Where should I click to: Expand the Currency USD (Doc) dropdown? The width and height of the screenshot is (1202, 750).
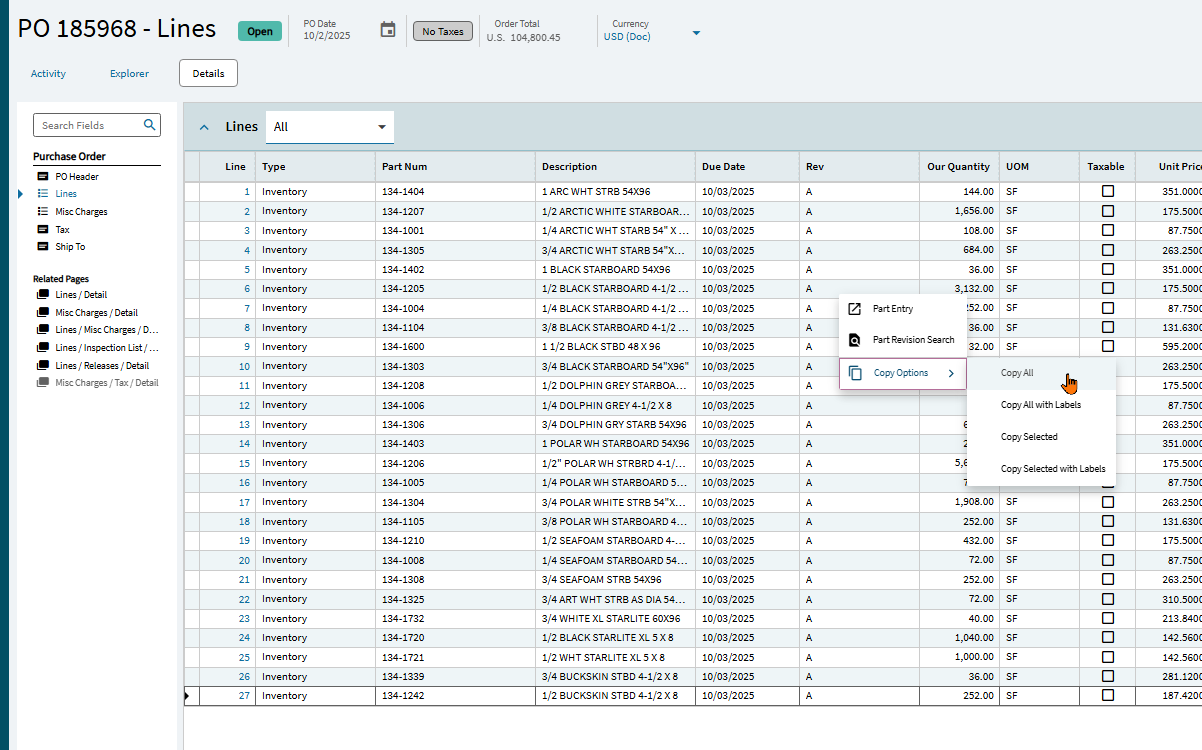coord(696,34)
